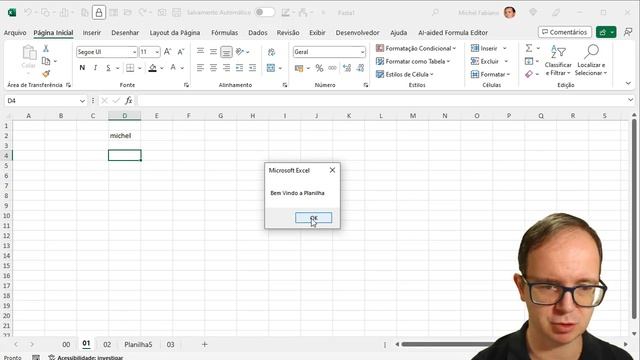Decrease indent
Viewport: 640px width, 360px height.
click(240, 68)
